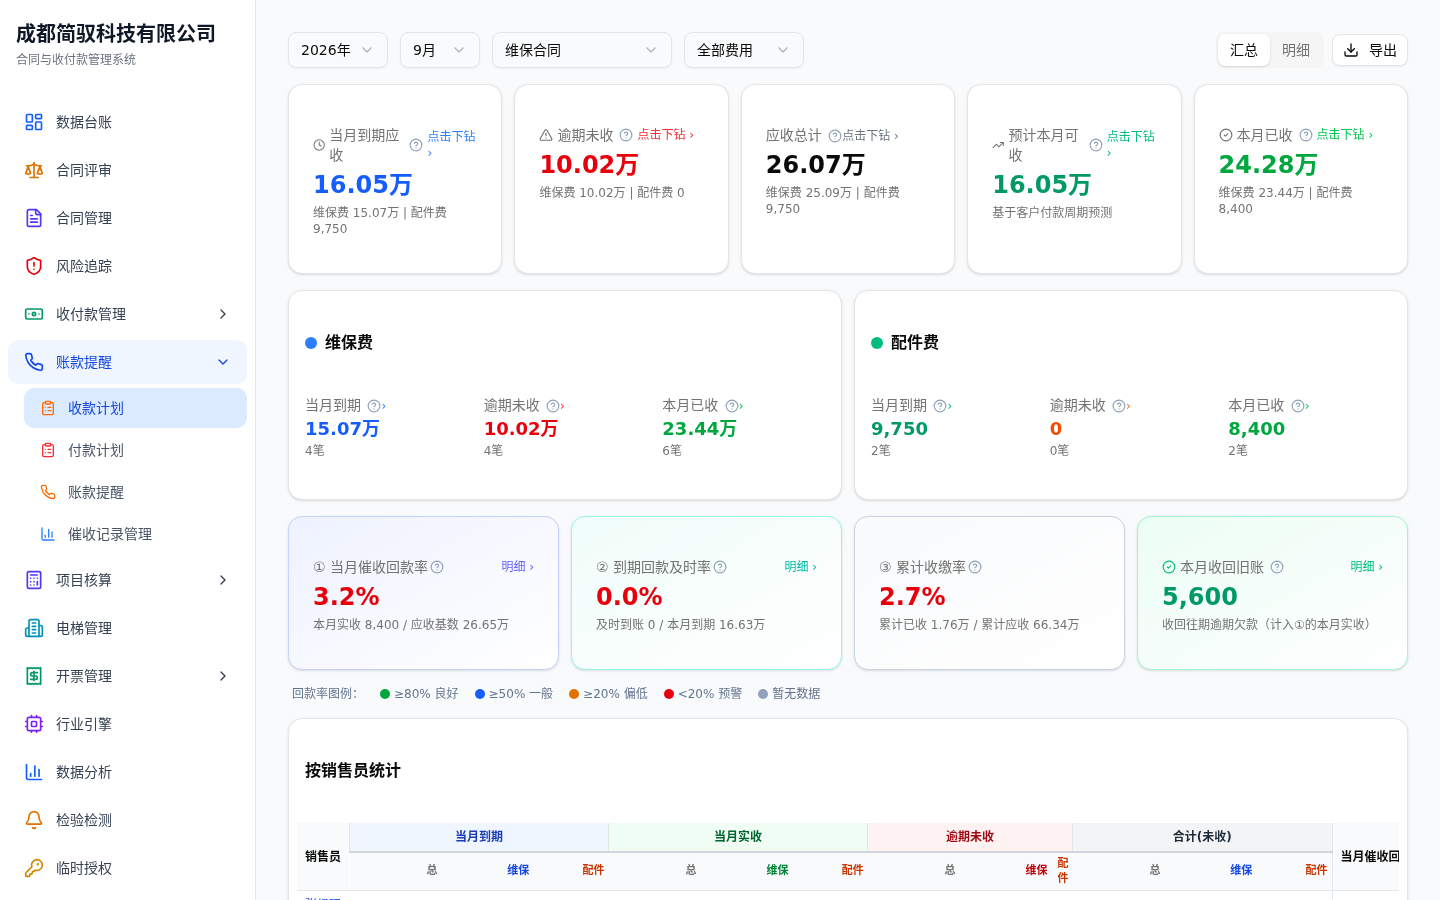Click the 数据分析 bar chart icon
This screenshot has height=900, width=1440.
tap(34, 772)
